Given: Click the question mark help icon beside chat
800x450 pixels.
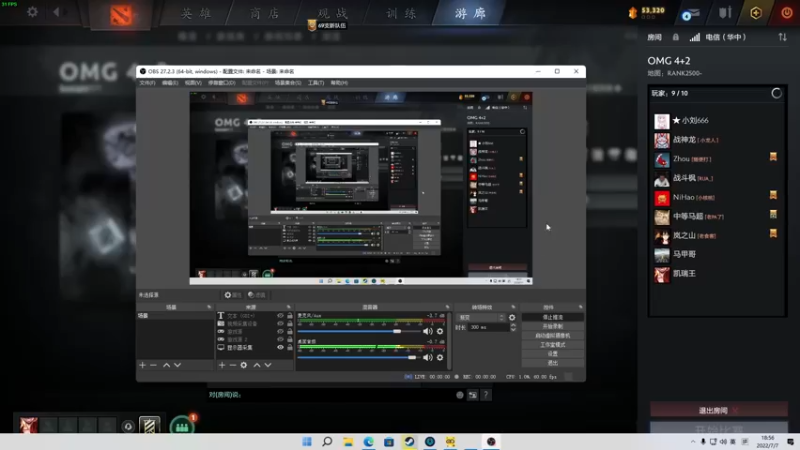Looking at the screenshot, I should (x=486, y=394).
